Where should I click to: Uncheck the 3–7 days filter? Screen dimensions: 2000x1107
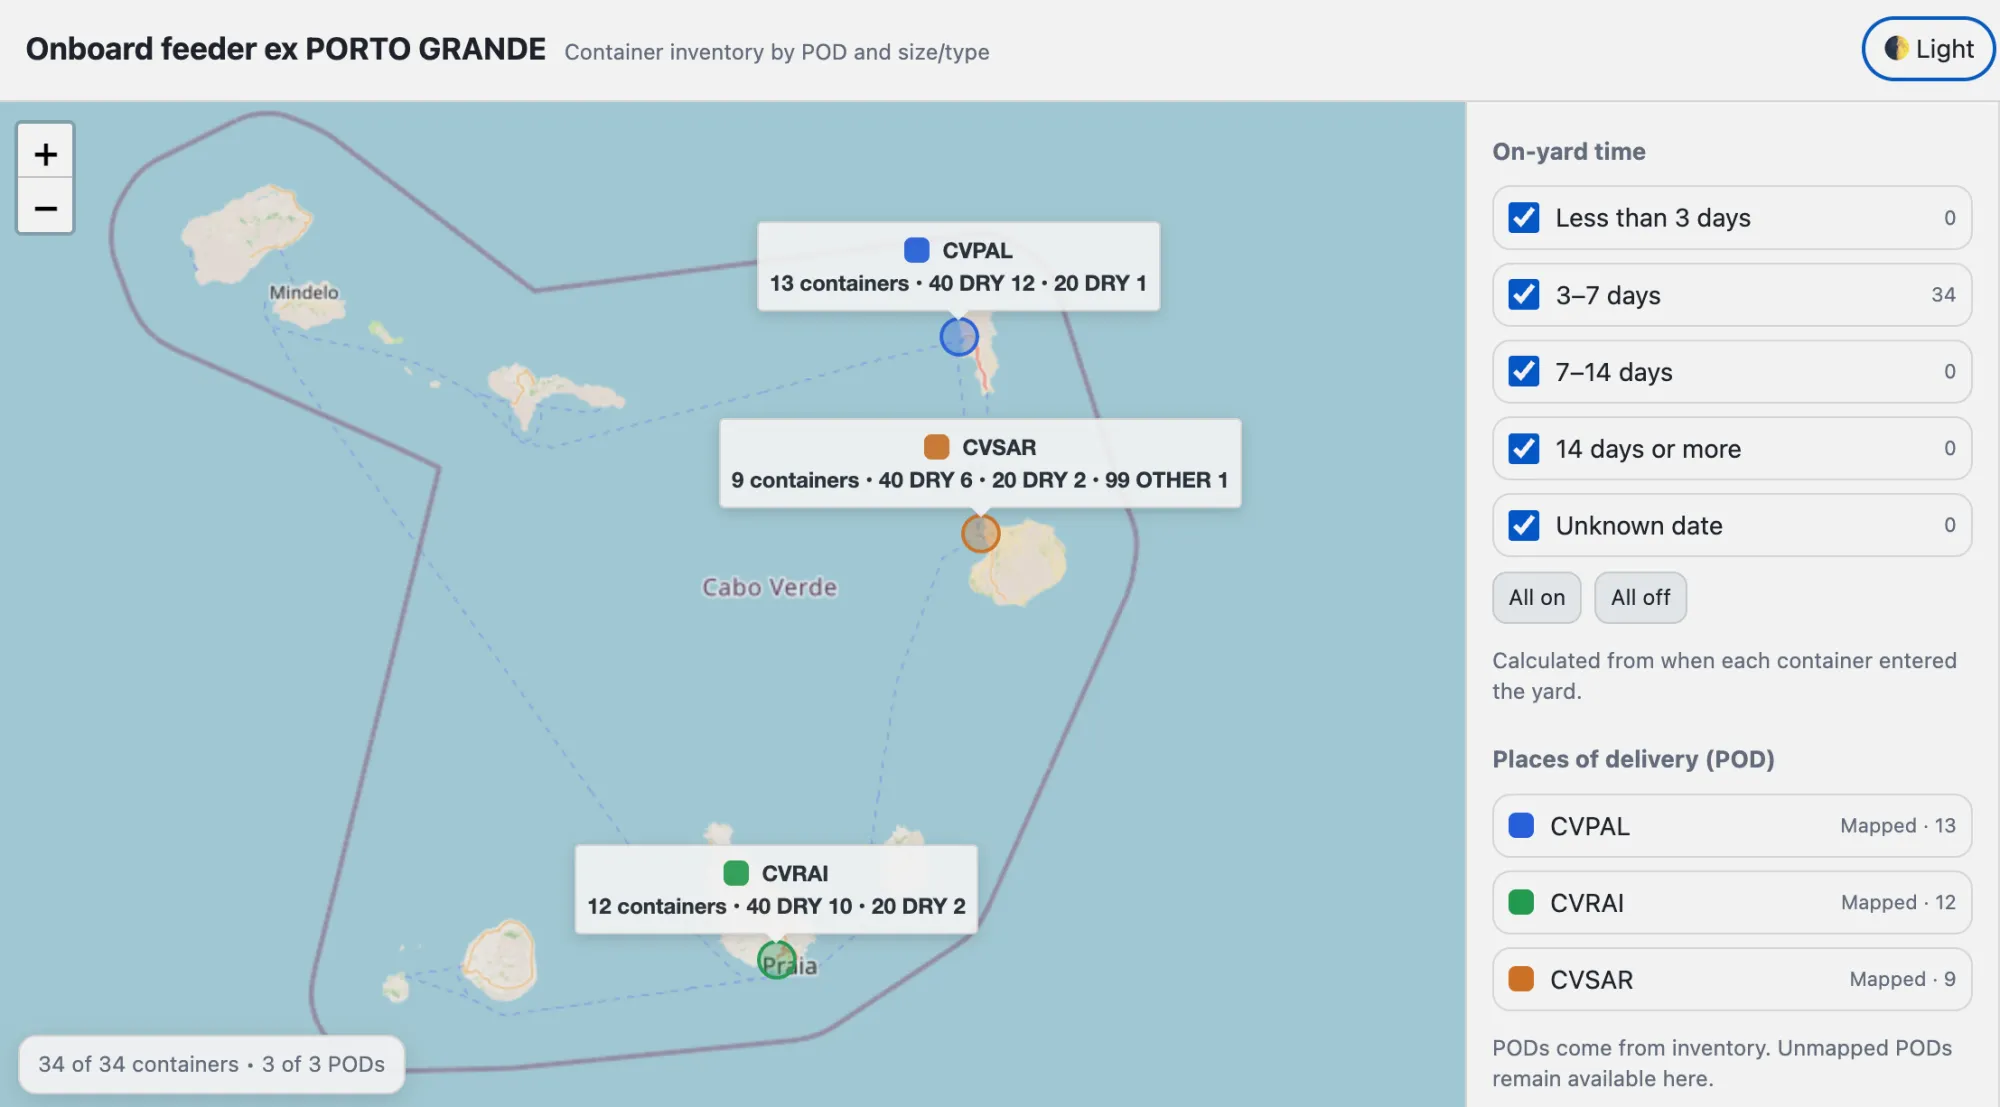coord(1524,295)
